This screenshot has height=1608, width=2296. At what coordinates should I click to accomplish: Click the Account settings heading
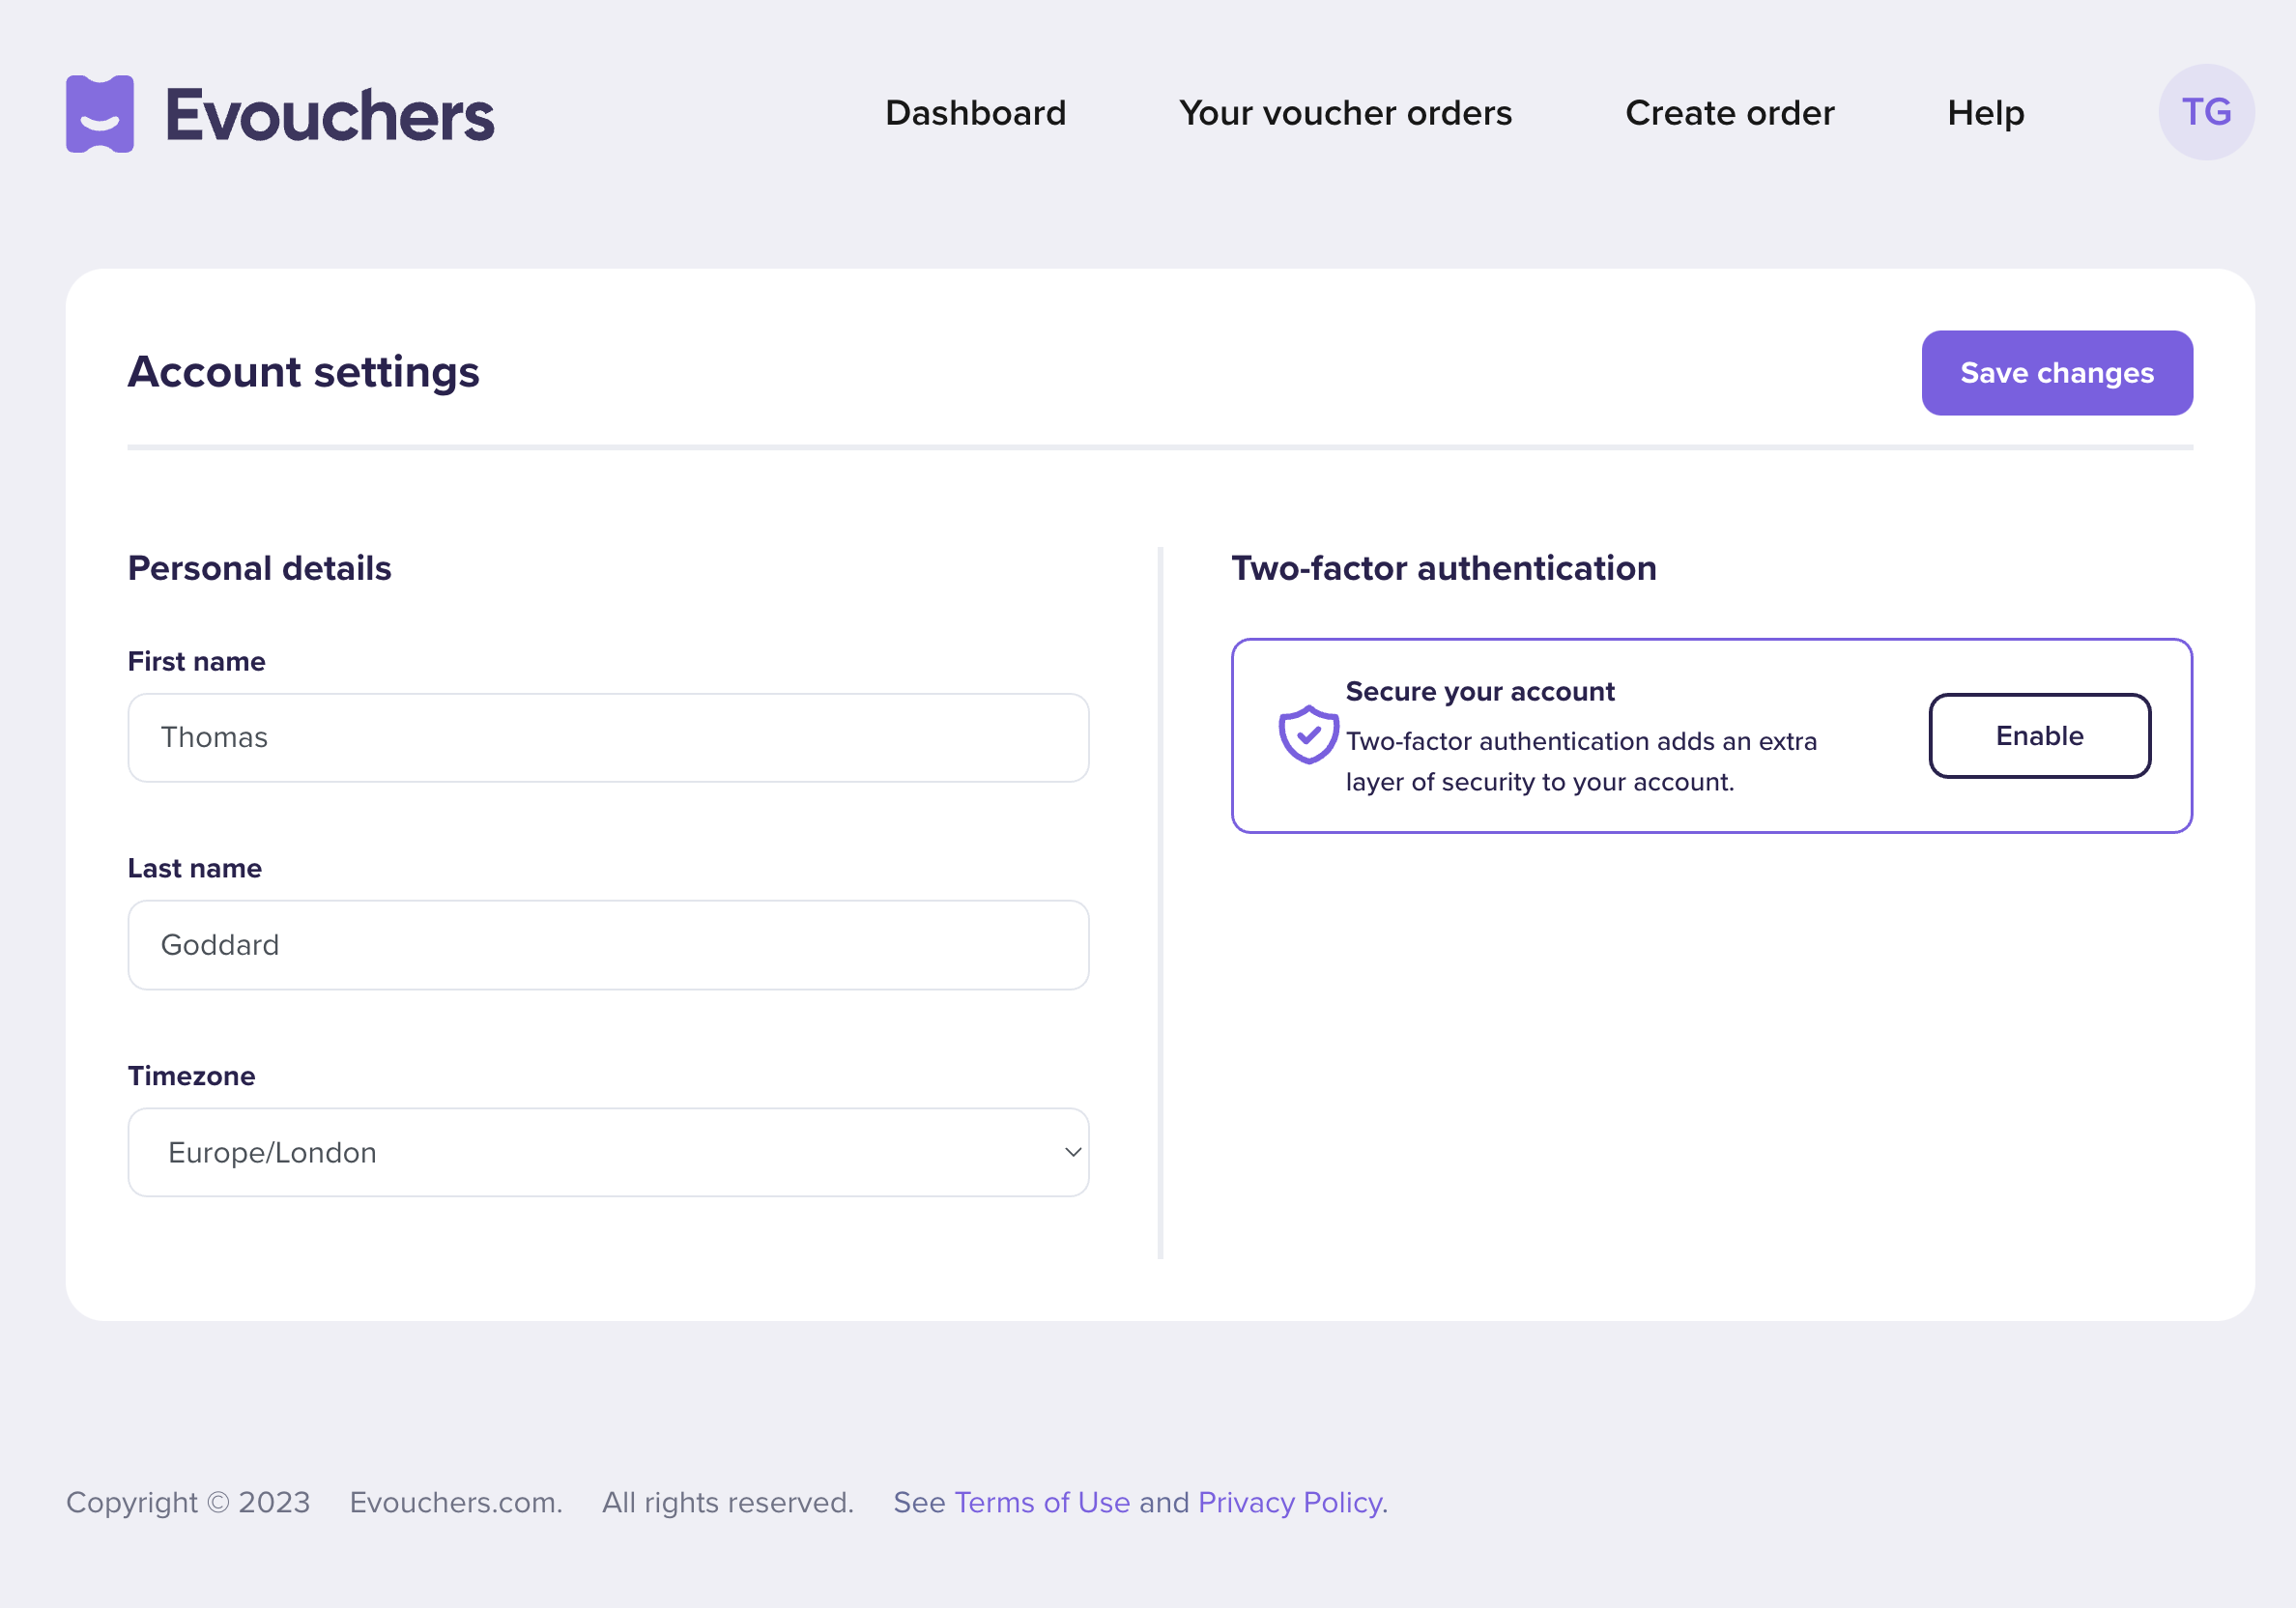click(304, 372)
